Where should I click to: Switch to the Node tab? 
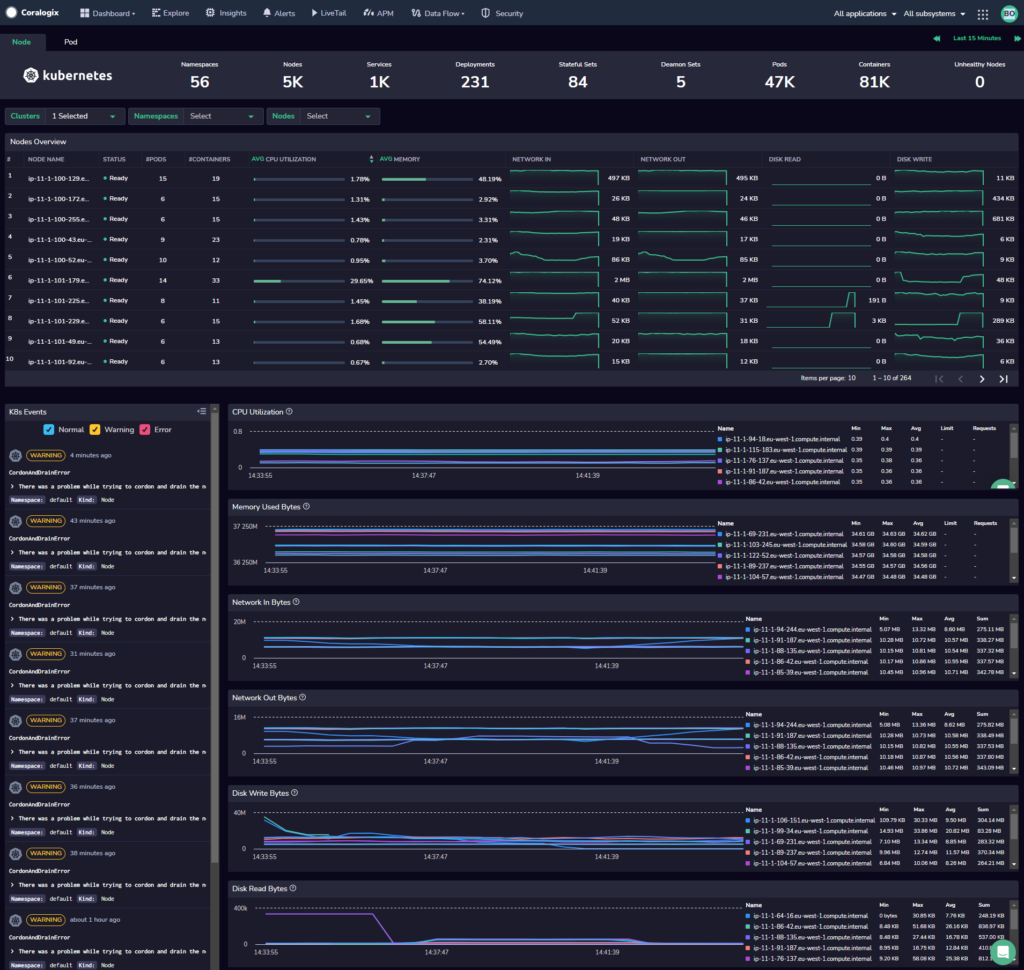[x=22, y=42]
